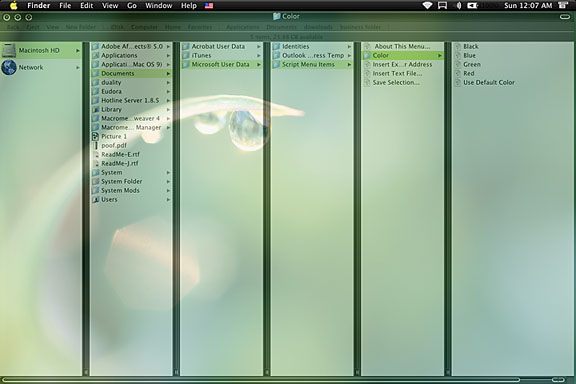The image size is (576, 384).
Task: Click the ReadMe-J.rtf document icon
Action: [x=96, y=164]
